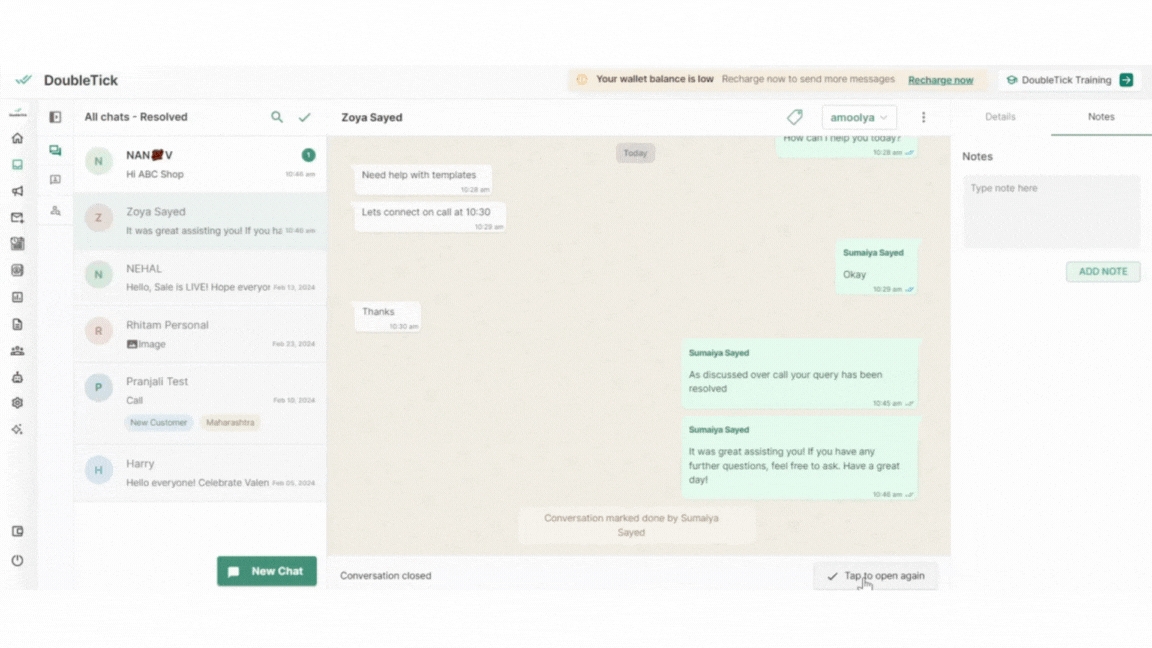Click the ADD NOTE button
The height and width of the screenshot is (648, 1152).
[1102, 271]
